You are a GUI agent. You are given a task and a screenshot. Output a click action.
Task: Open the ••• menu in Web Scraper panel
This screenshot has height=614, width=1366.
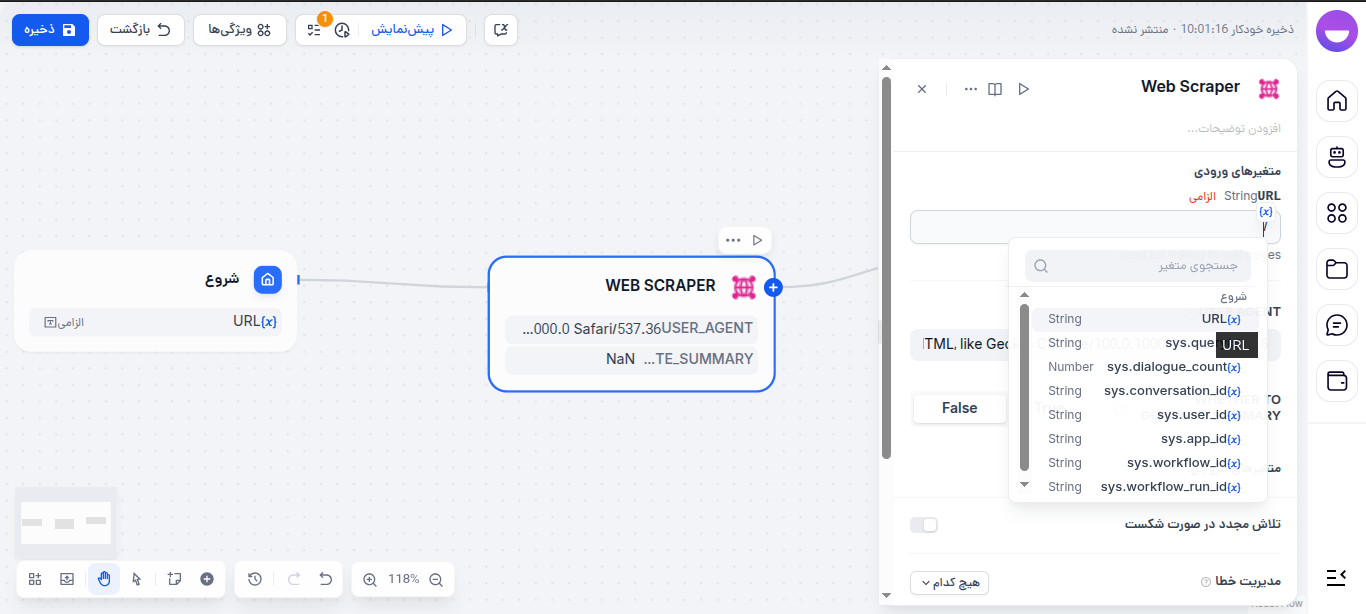tap(970, 88)
